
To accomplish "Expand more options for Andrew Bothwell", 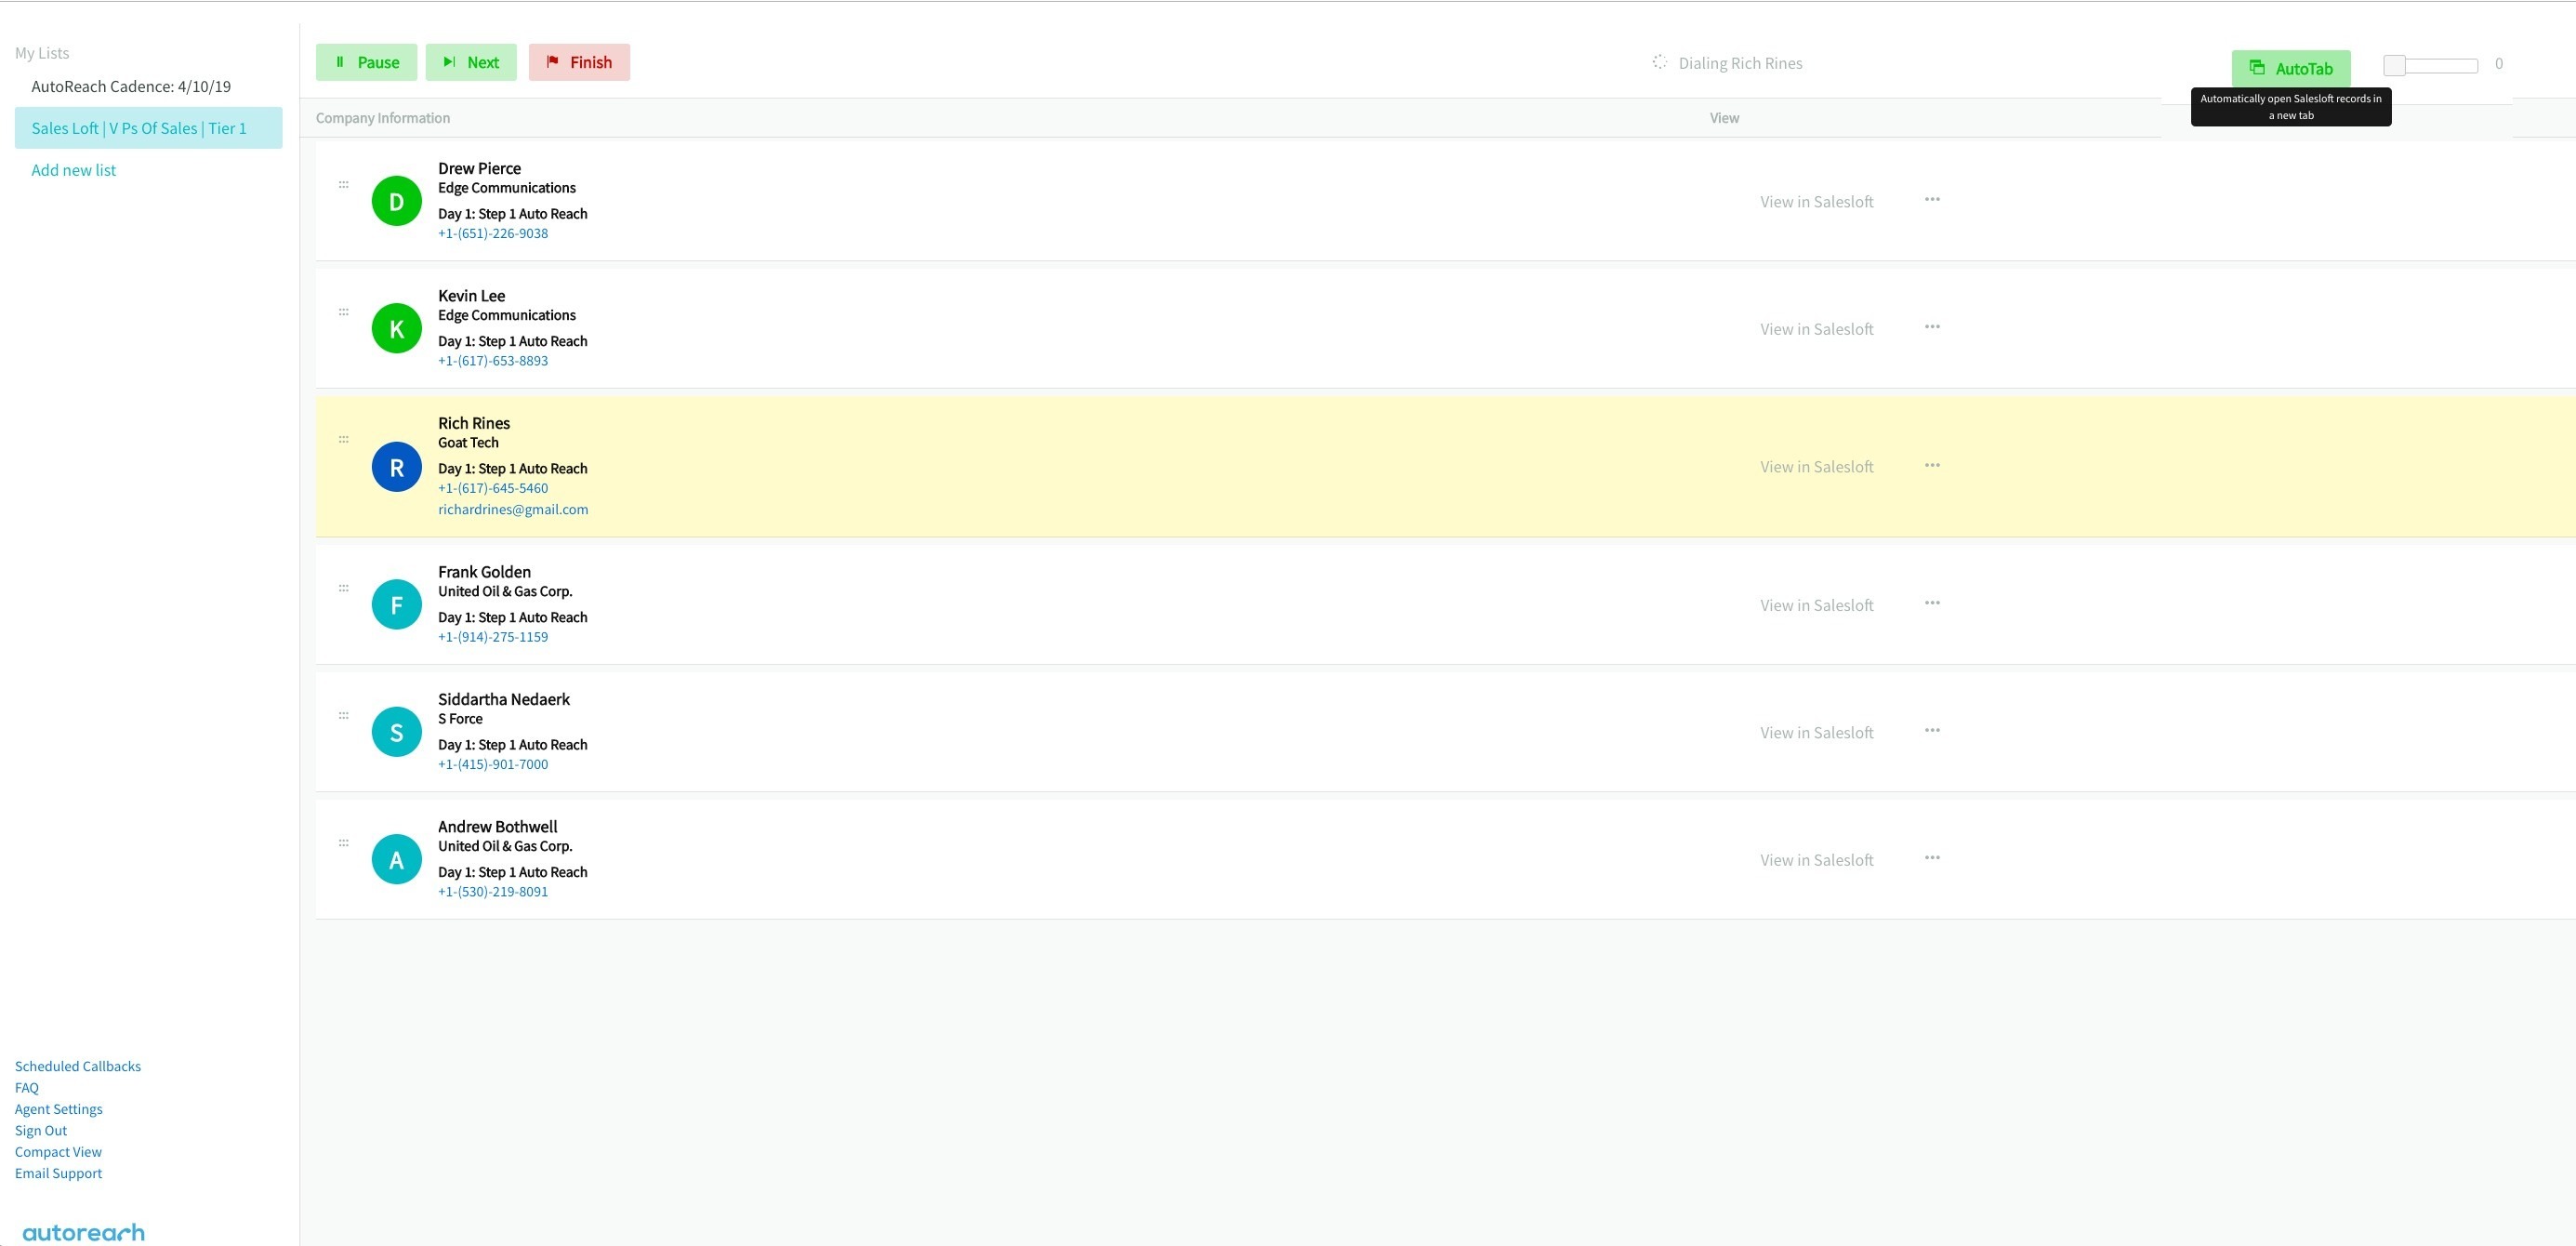I will 1932,858.
